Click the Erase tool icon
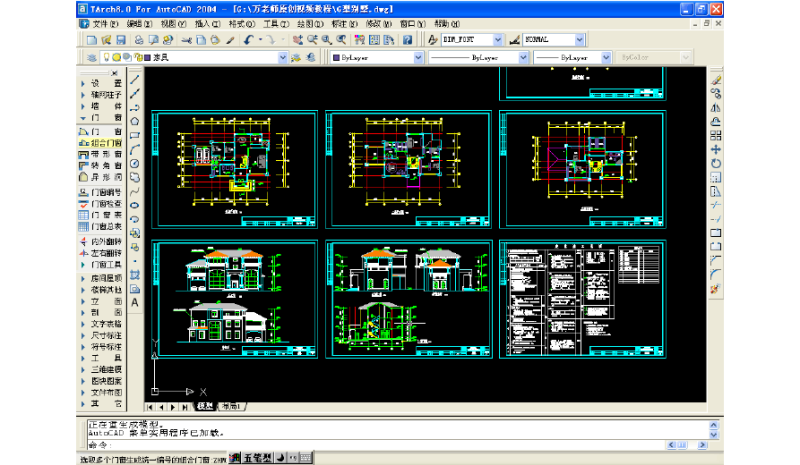This screenshot has width=800, height=465. [716, 79]
